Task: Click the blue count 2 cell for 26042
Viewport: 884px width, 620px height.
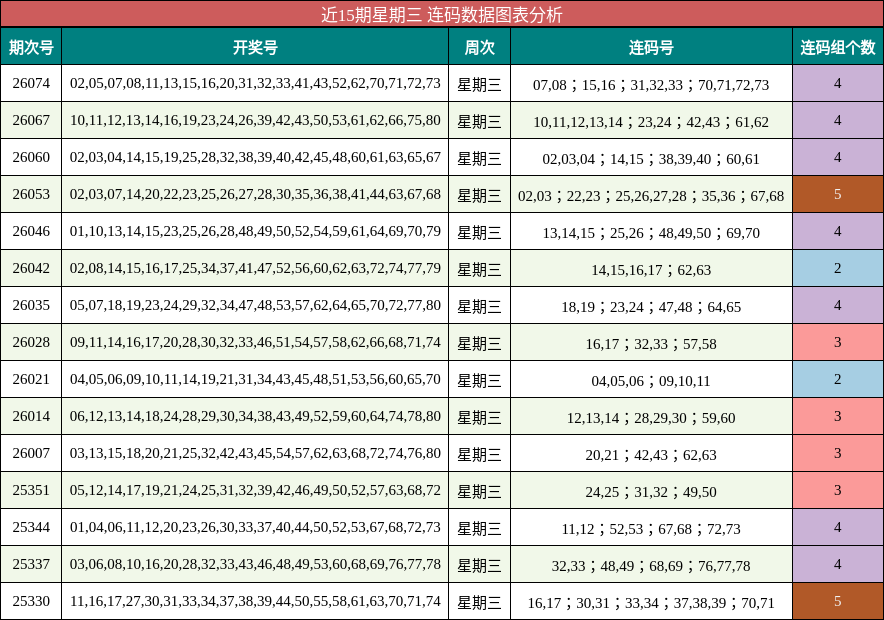Action: click(x=838, y=268)
